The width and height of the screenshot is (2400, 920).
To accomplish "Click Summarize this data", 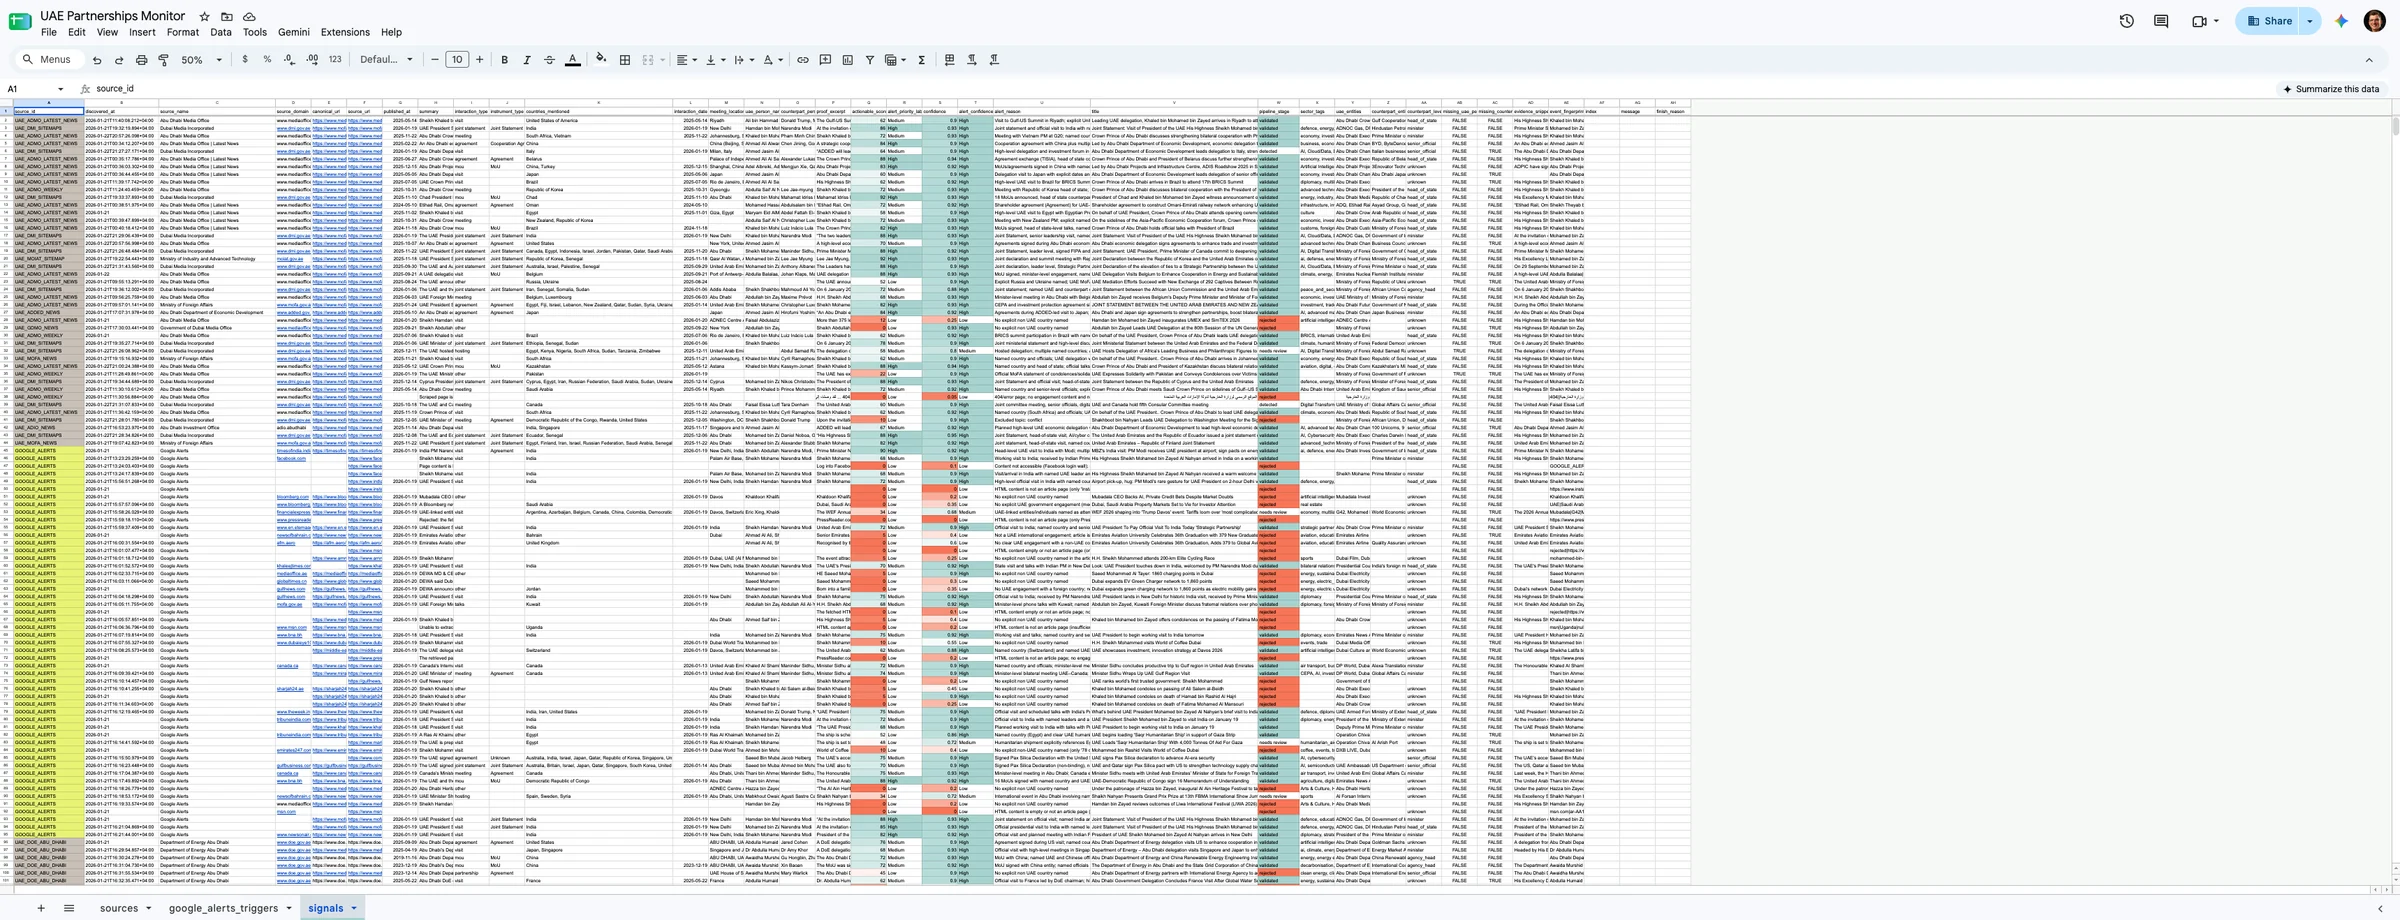I will click(x=2330, y=89).
